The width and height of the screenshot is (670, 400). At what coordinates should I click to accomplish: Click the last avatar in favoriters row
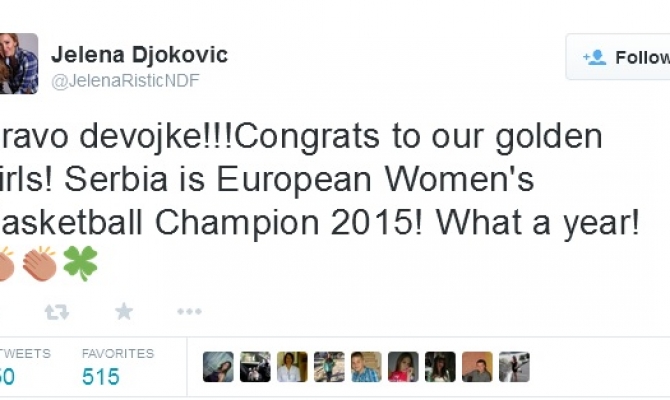pos(514,367)
